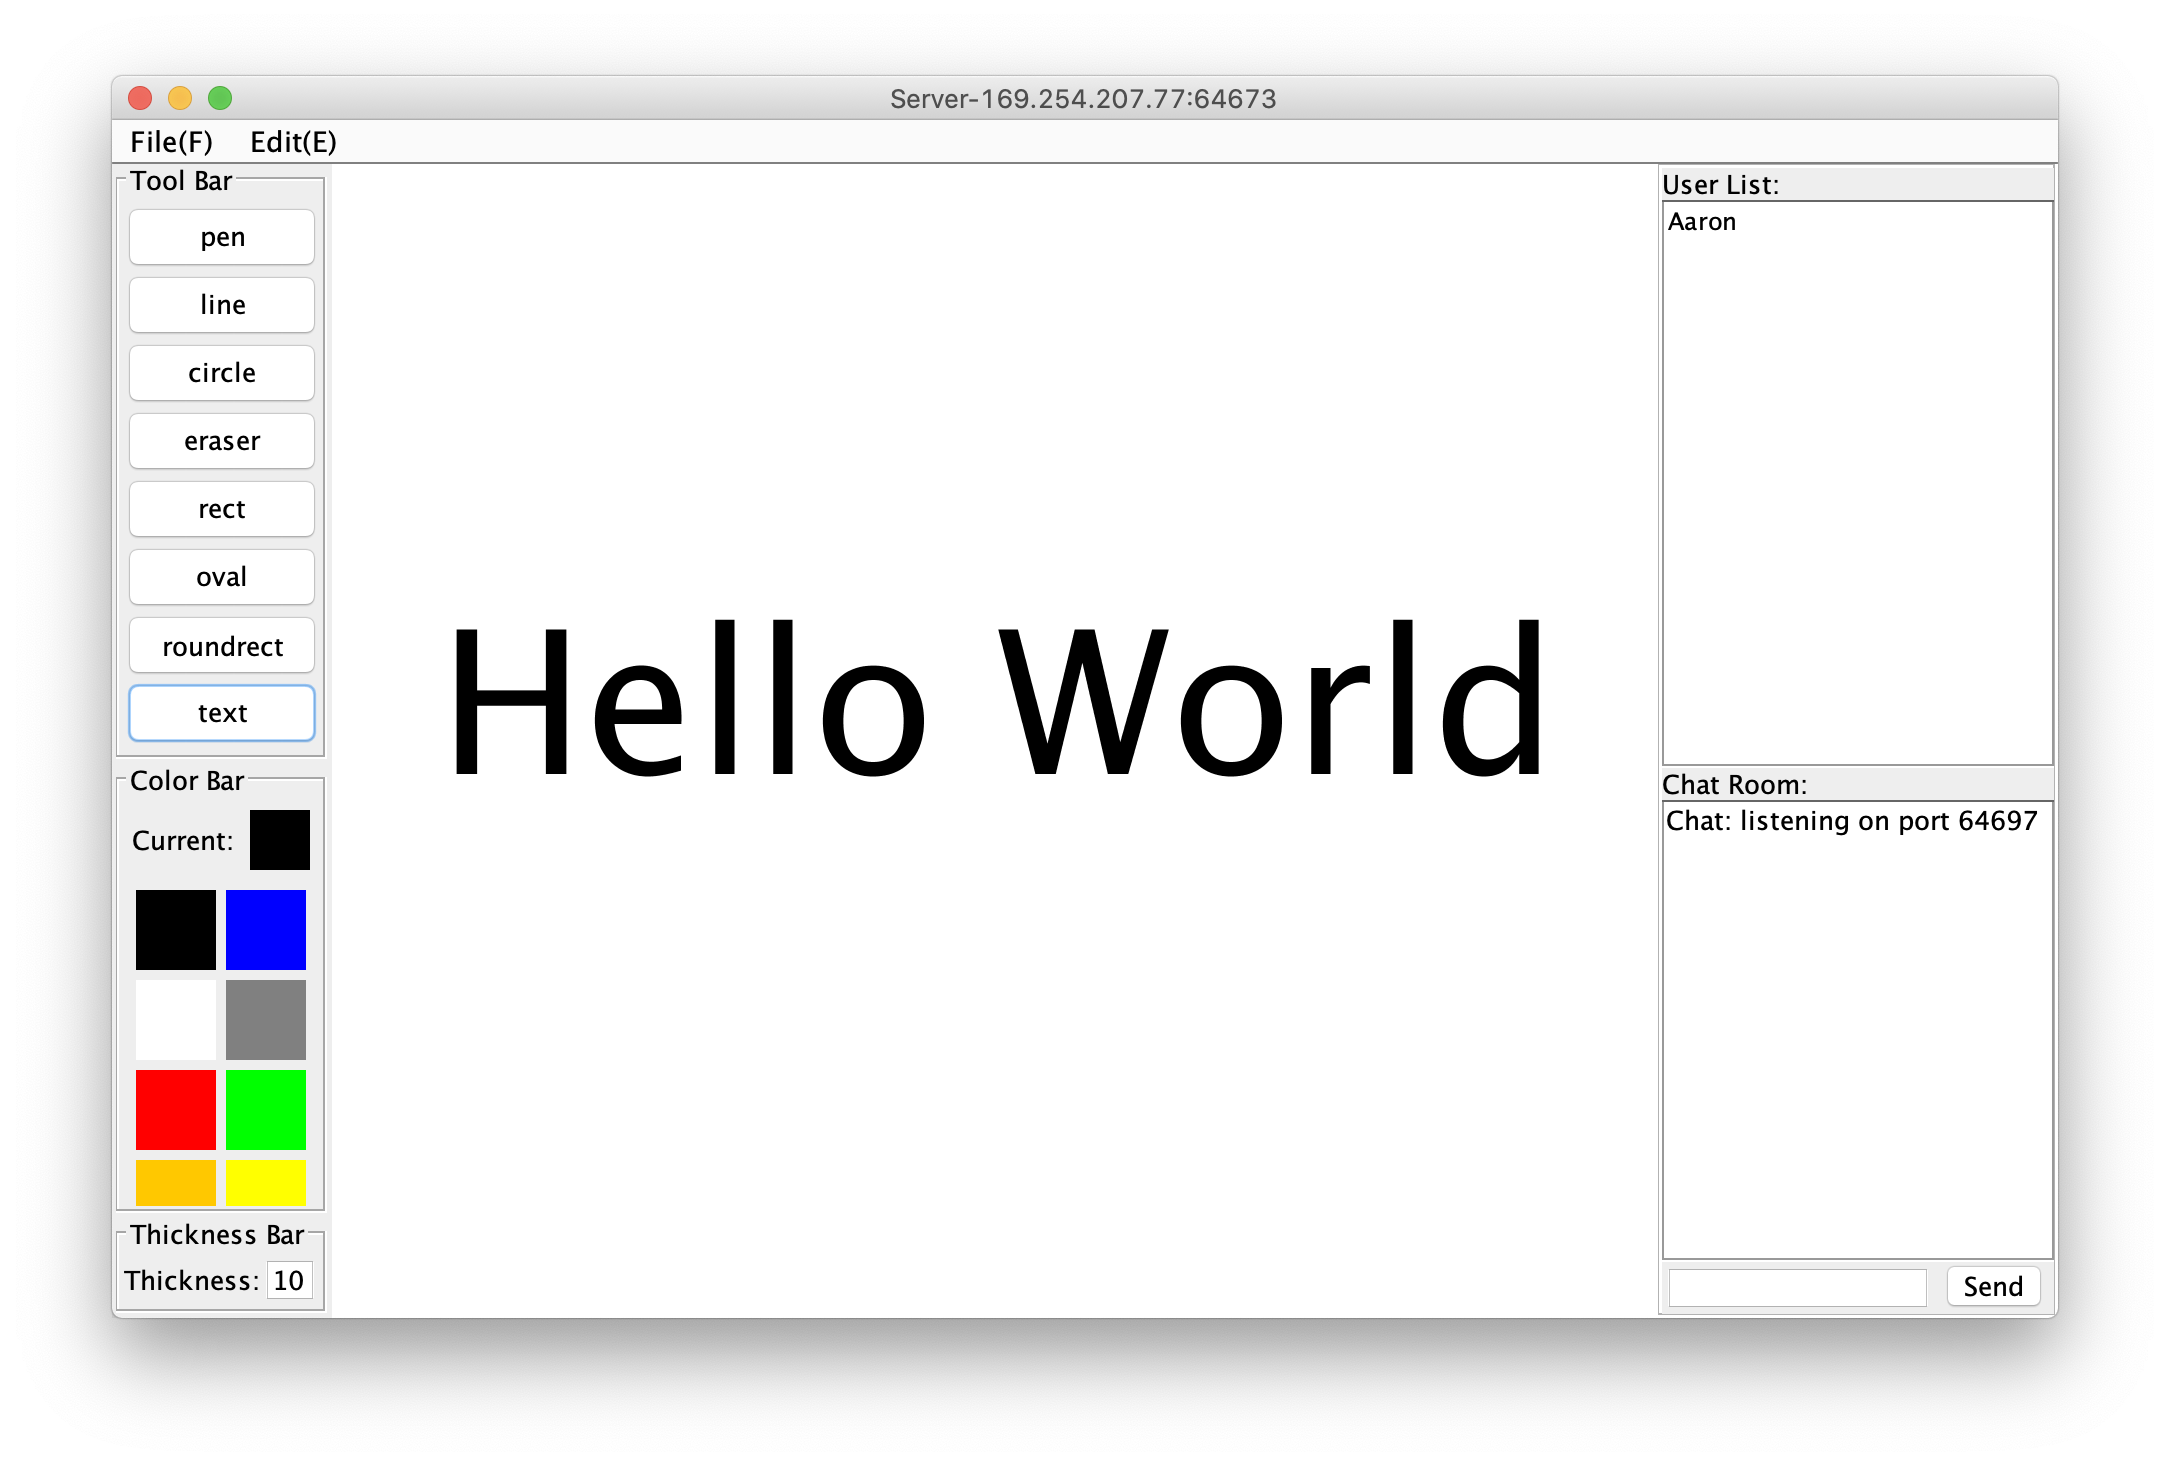Select the rect shape tool
Viewport: 2170px width, 1466px height.
221,509
